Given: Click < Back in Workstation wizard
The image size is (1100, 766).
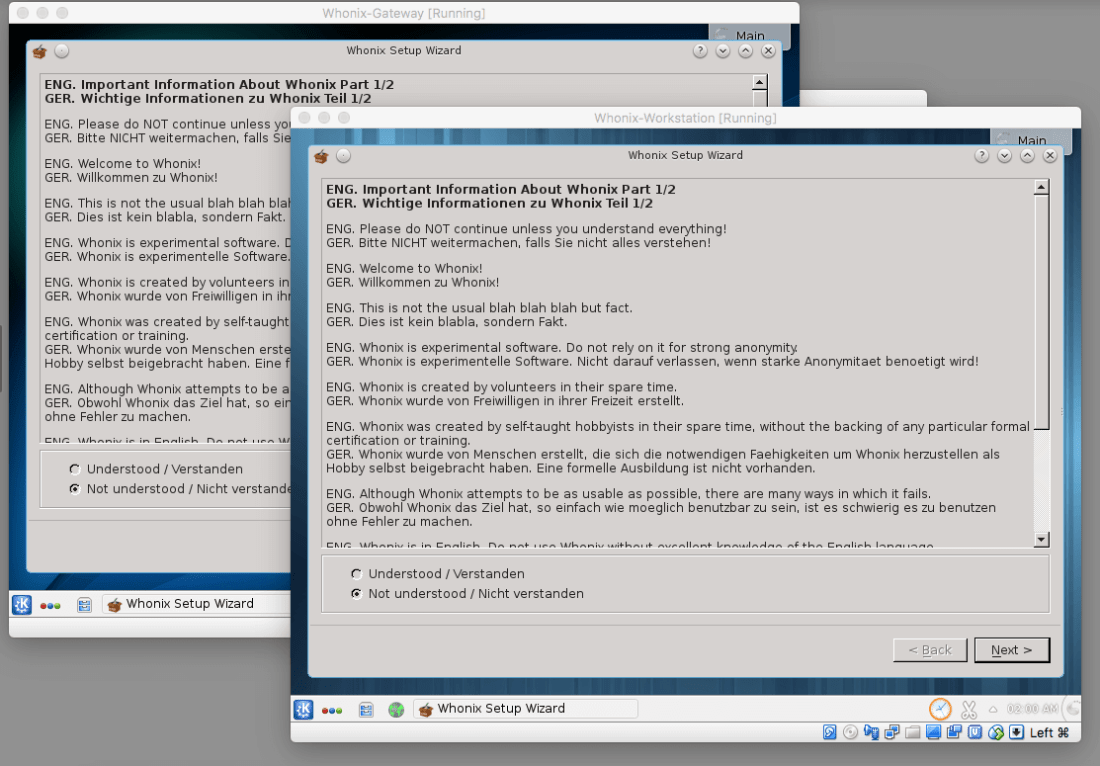Looking at the screenshot, I should 930,650.
